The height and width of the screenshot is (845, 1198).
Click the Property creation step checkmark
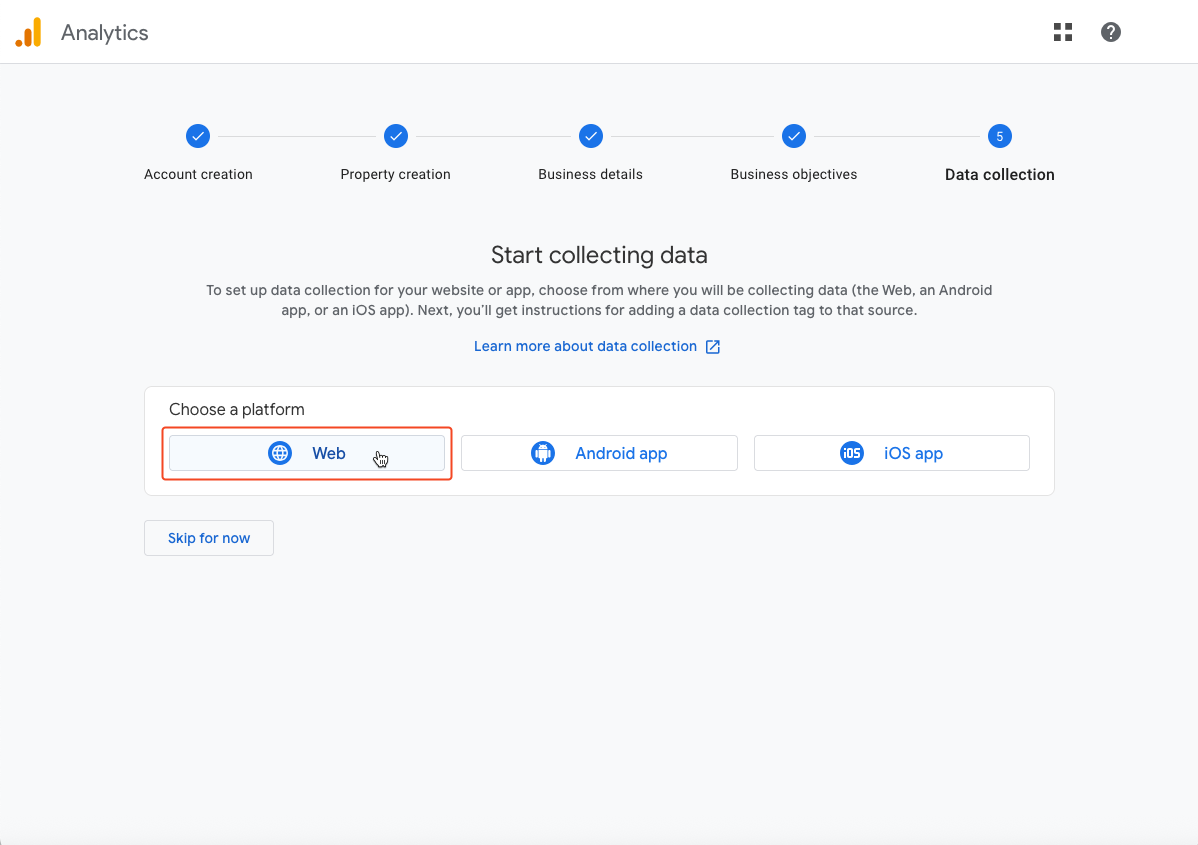tap(396, 136)
